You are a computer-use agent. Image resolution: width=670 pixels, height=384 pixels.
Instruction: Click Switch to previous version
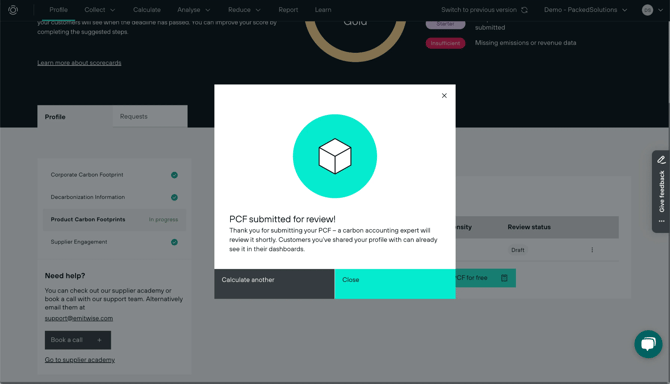coord(479,10)
